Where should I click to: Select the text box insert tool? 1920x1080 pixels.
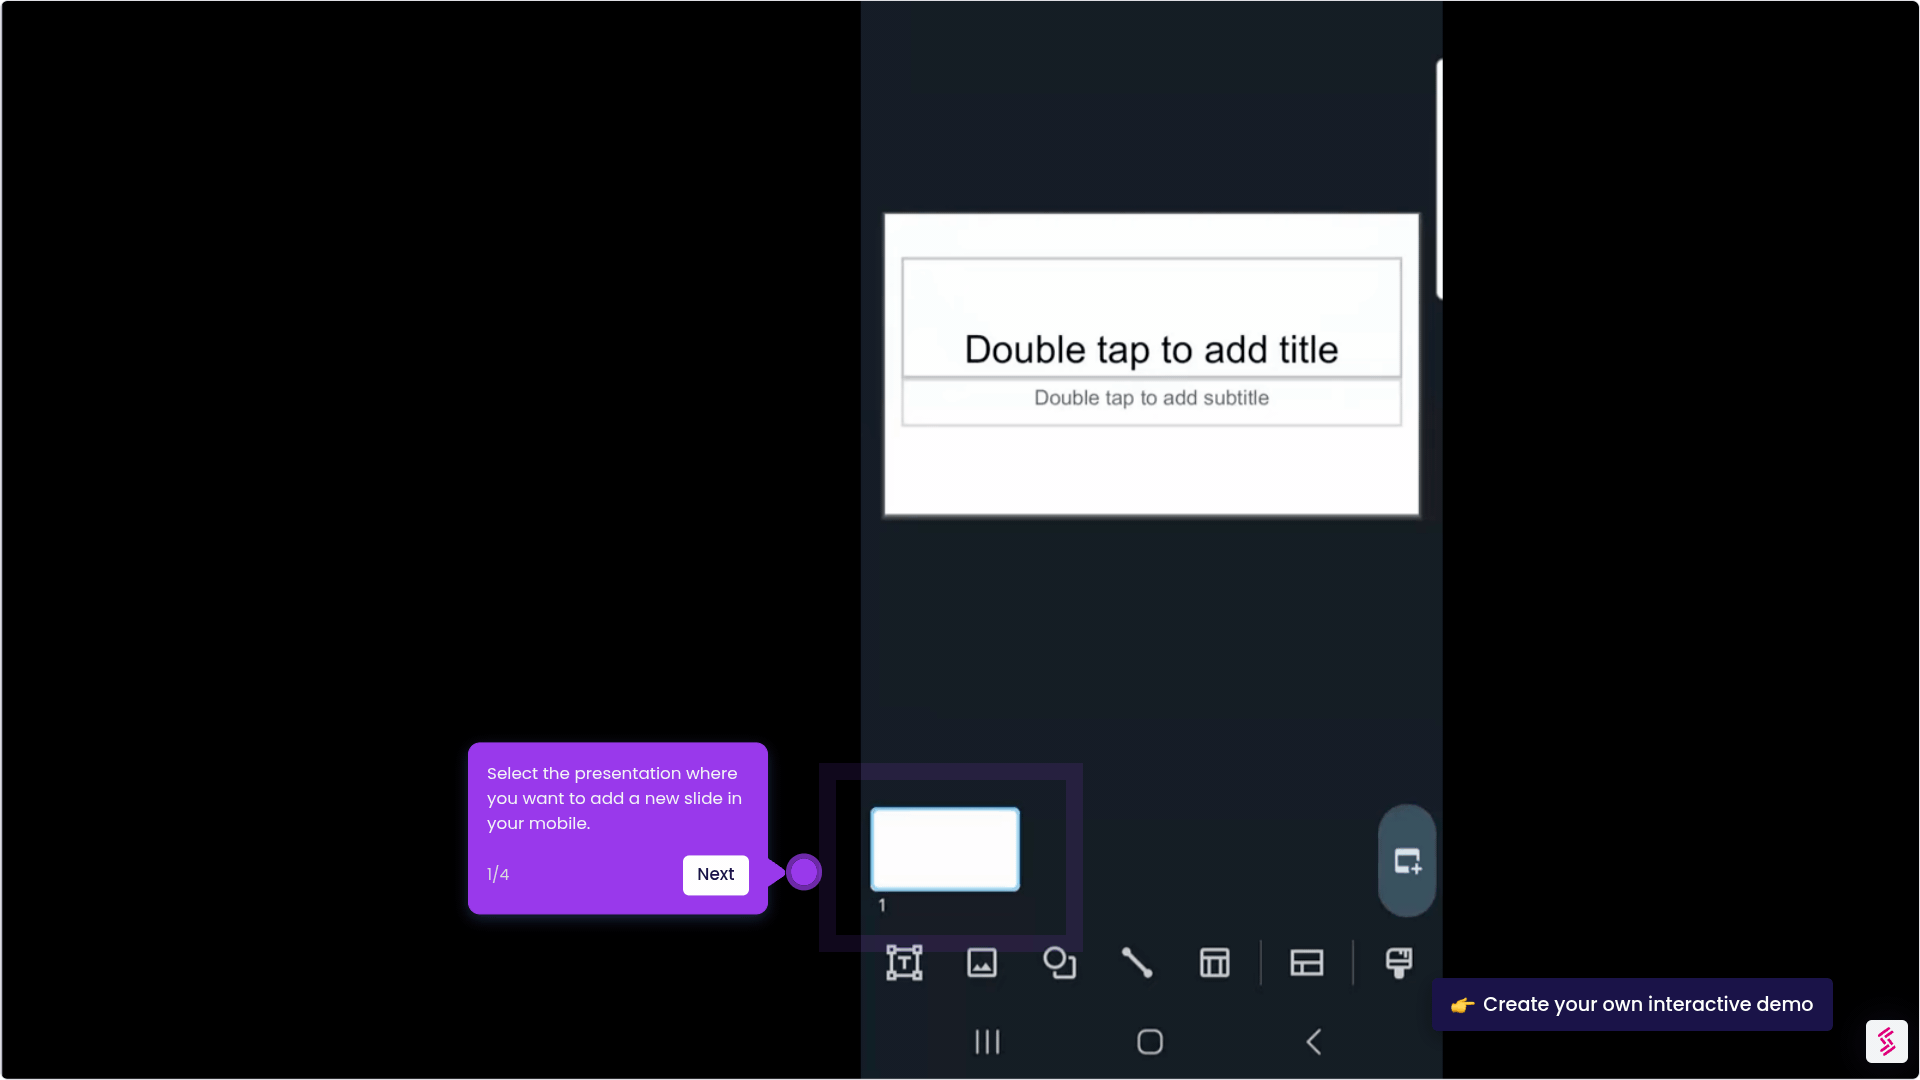904,963
